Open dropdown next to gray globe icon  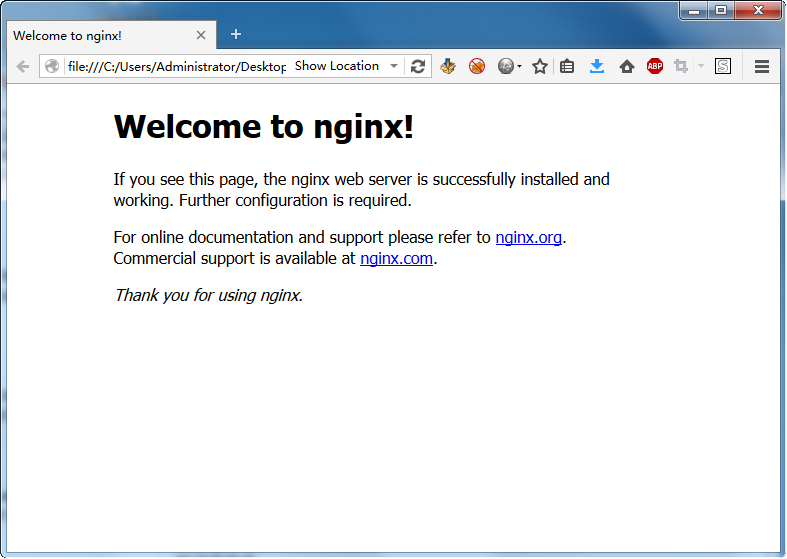point(519,66)
